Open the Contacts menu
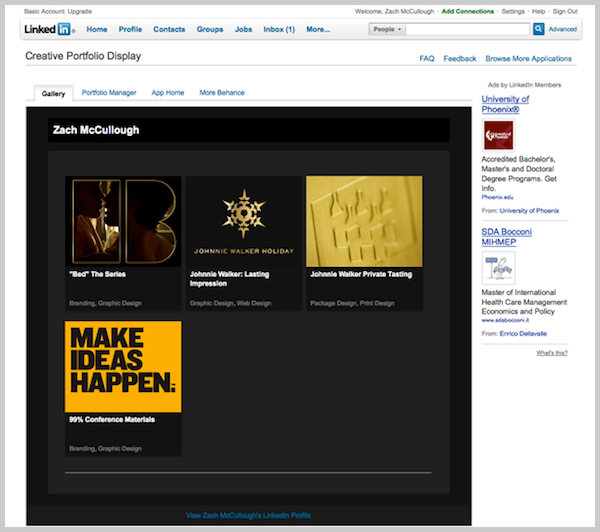This screenshot has width=600, height=532. [169, 29]
